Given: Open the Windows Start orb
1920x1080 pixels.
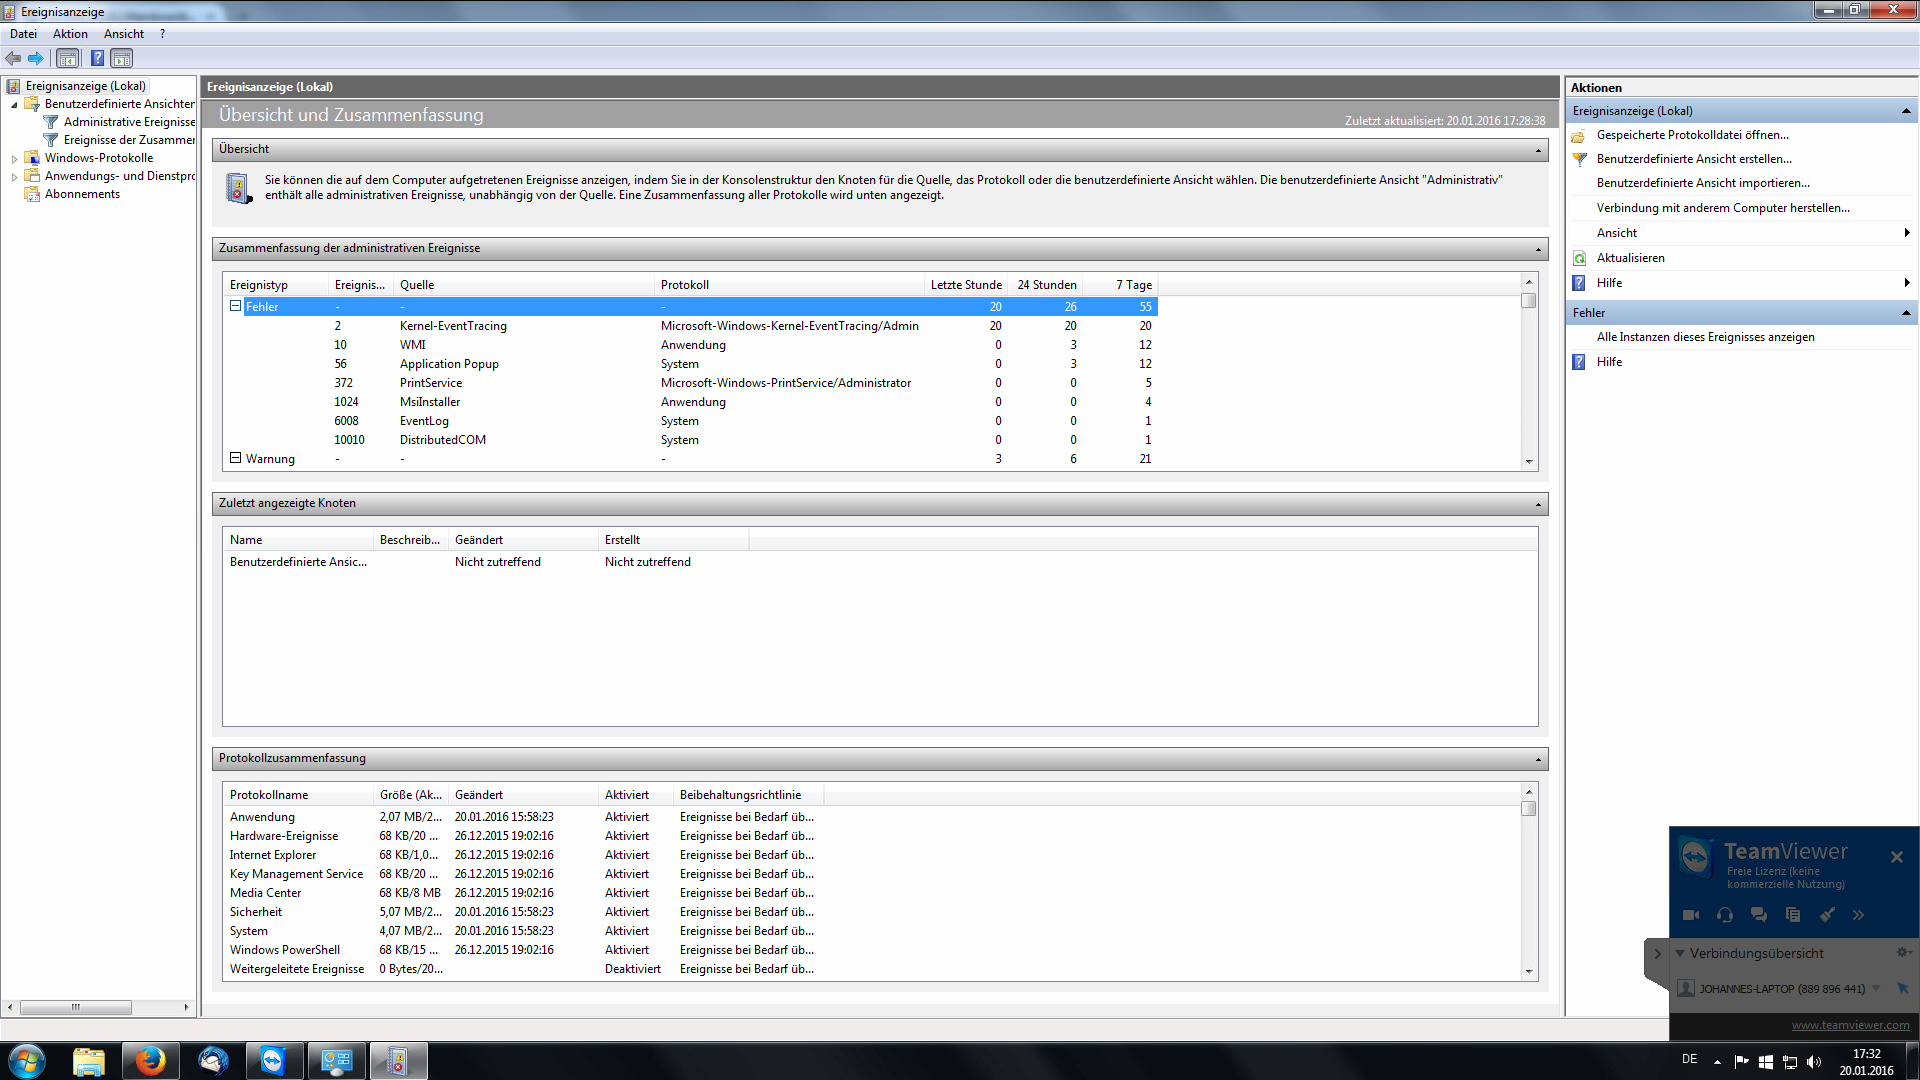Looking at the screenshot, I should point(27,1060).
